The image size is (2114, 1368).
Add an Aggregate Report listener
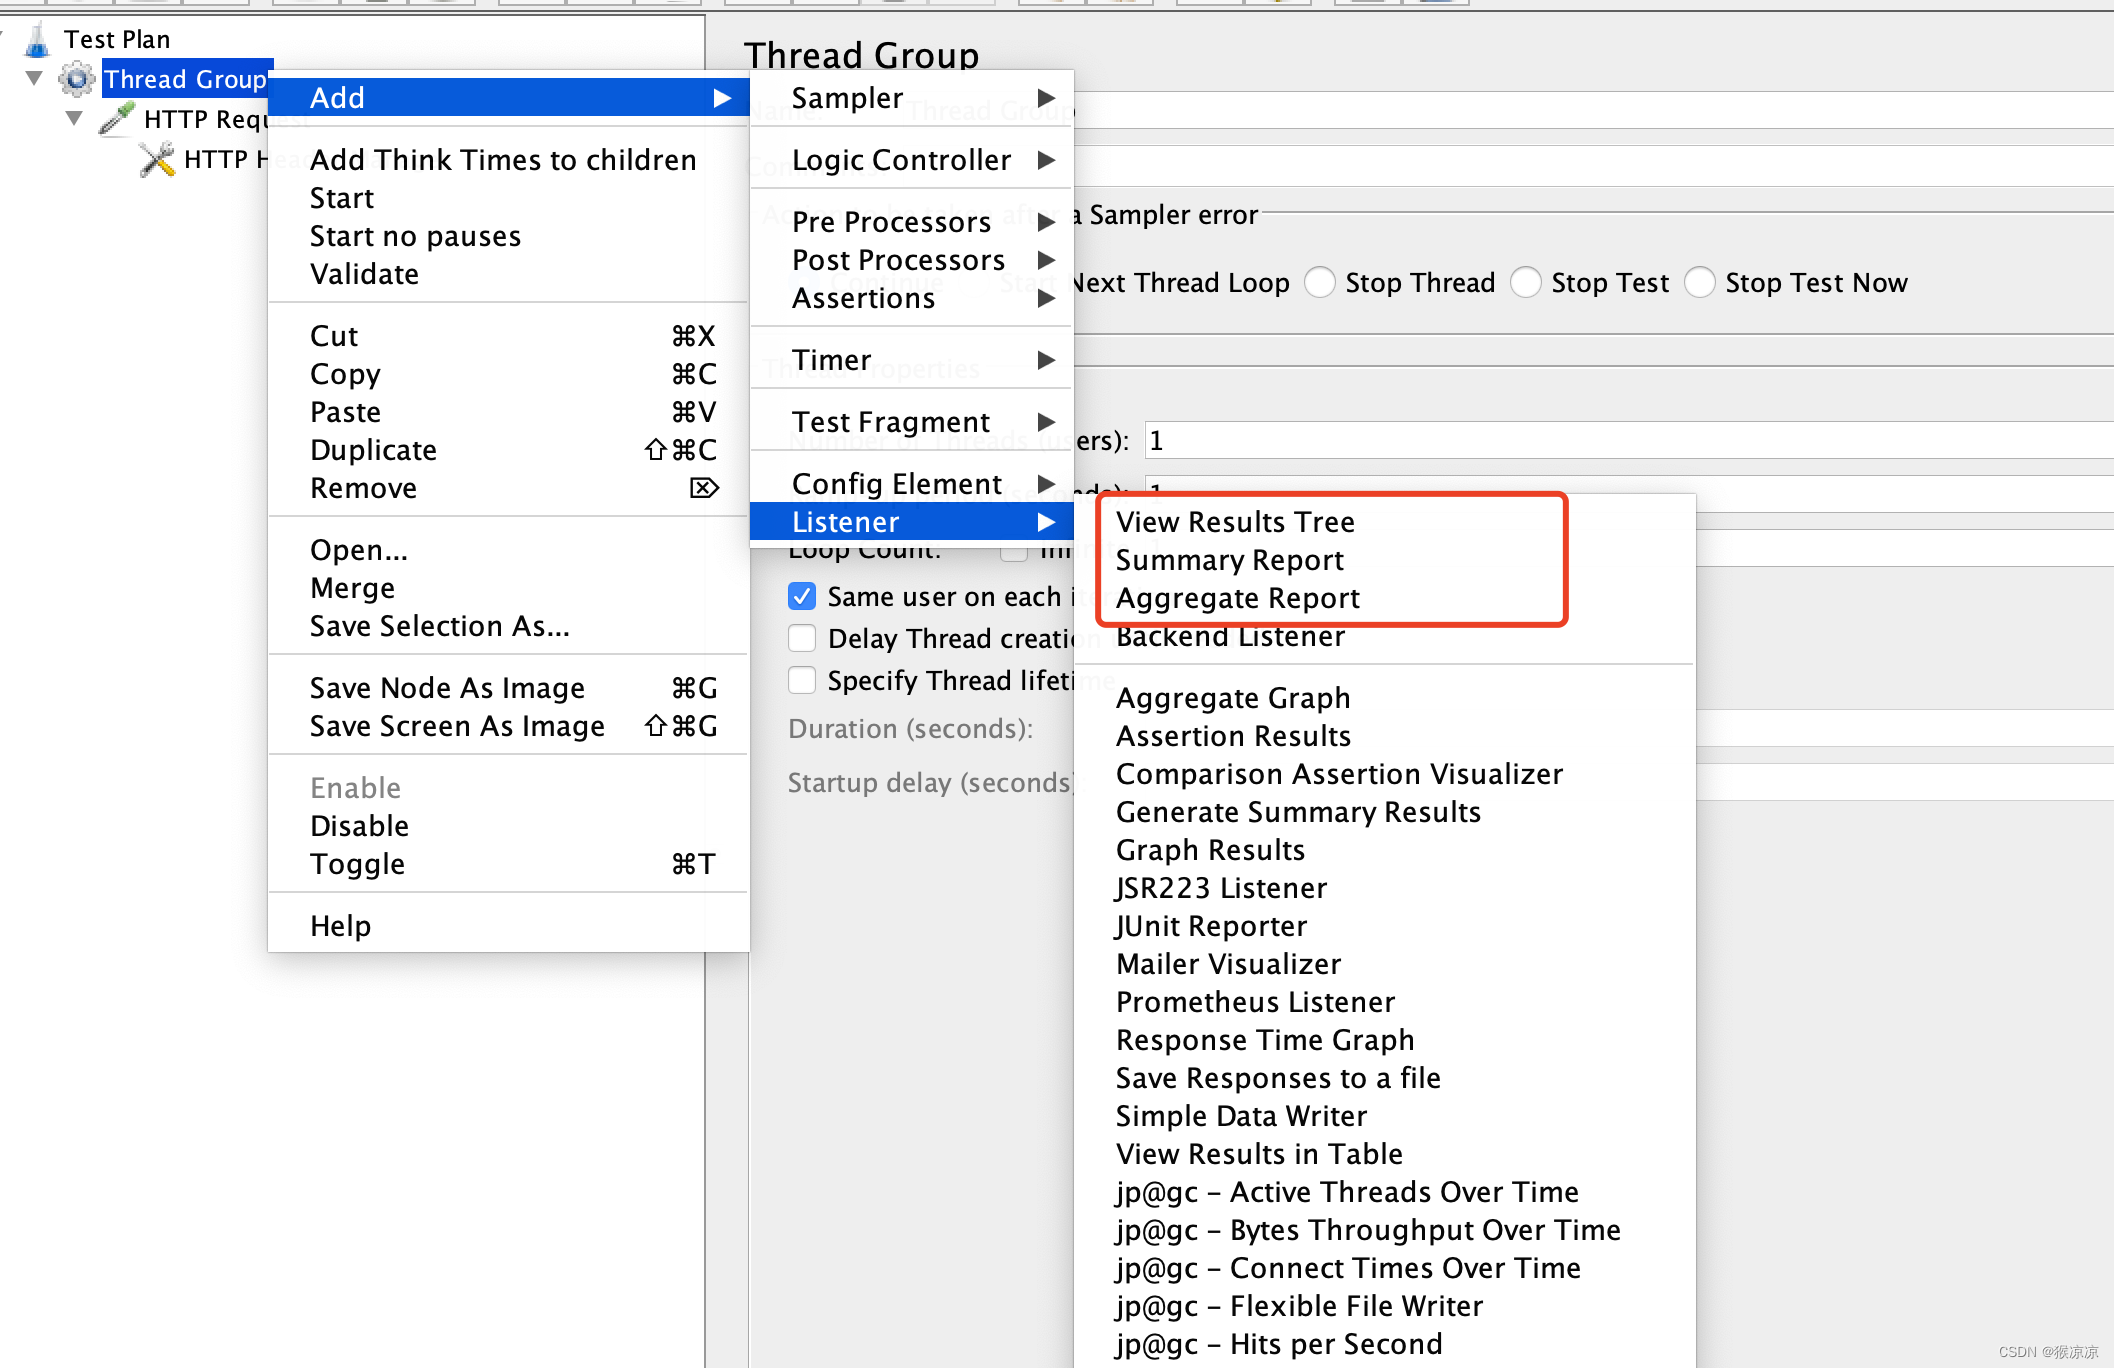pos(1238,598)
